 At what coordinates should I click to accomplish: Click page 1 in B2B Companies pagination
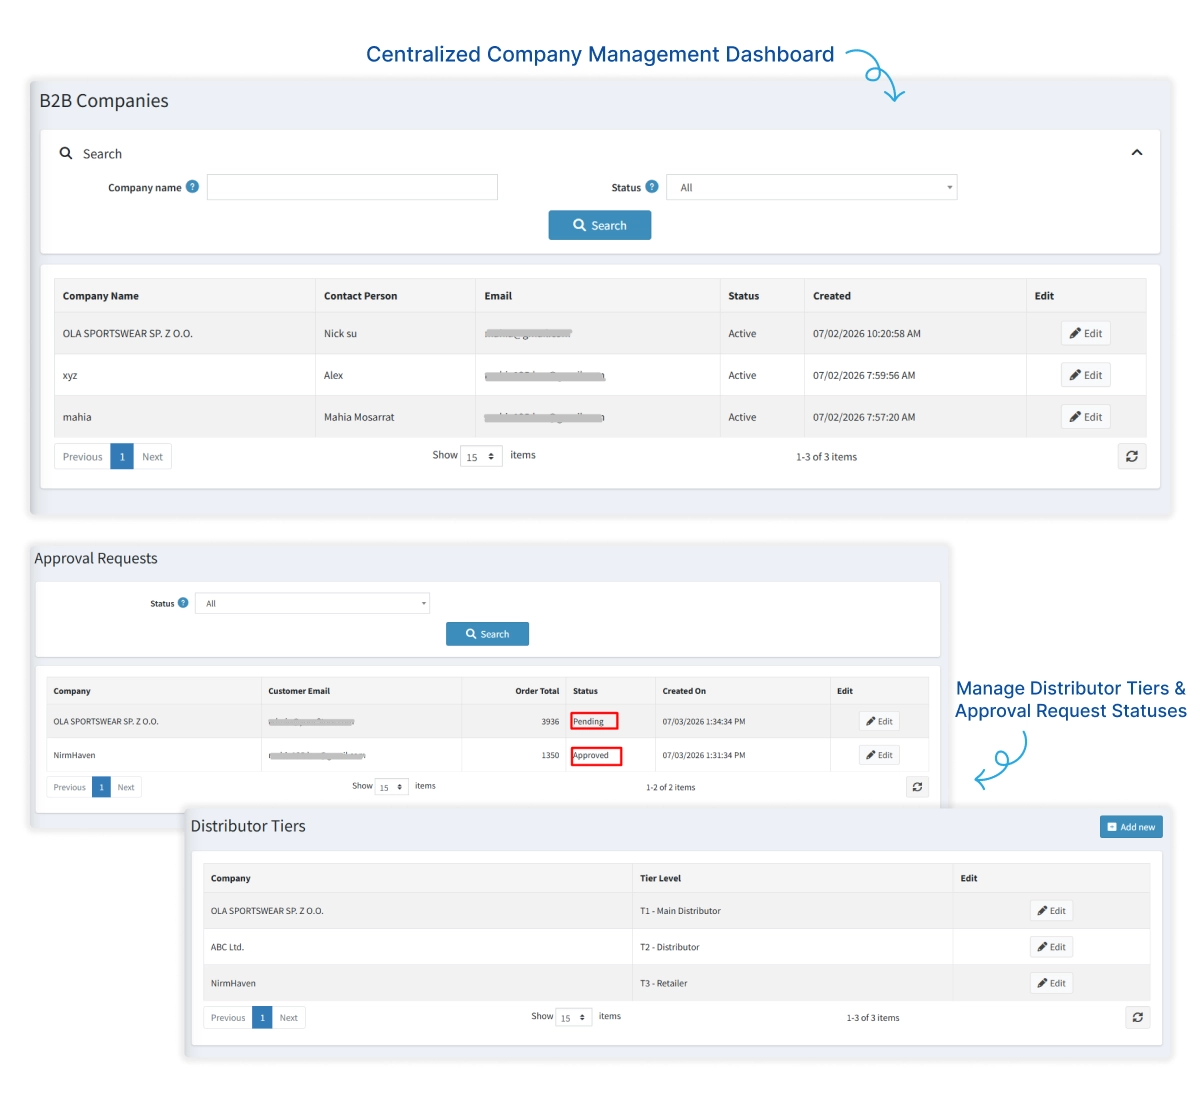click(x=122, y=456)
